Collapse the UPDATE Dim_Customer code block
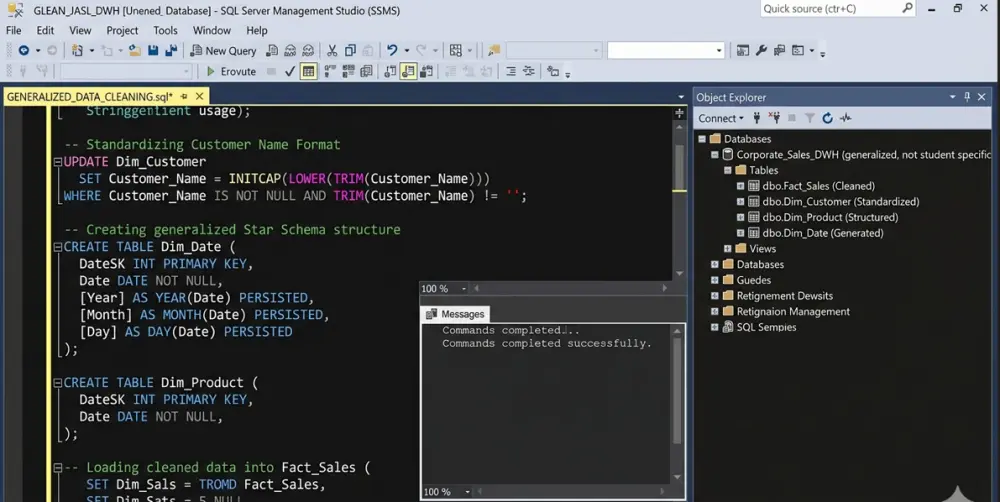Screen dimensions: 1000x502 tap(58, 162)
